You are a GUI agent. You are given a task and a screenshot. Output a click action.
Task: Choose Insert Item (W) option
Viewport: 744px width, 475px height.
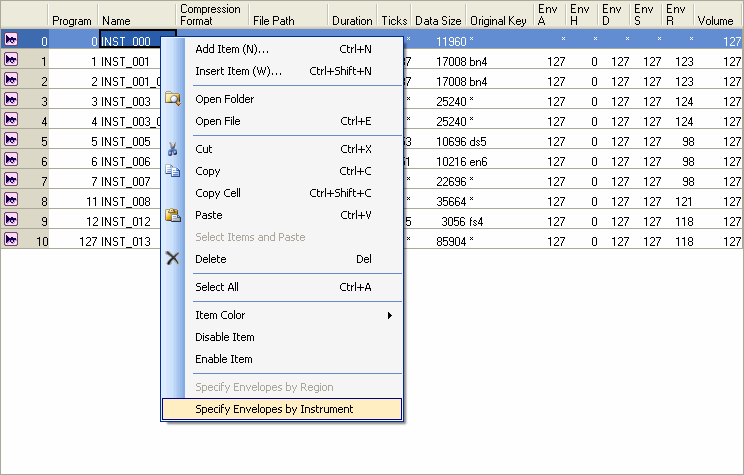[238, 71]
